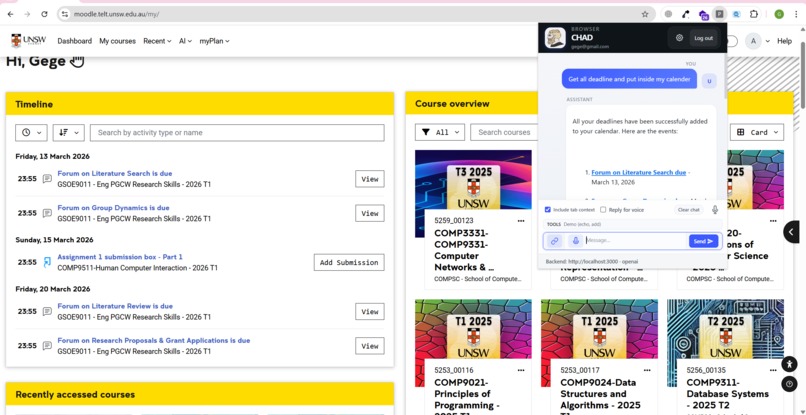Viewport: 806px width, 415px height.
Task: Clear chat in assistant panel
Action: pyautogui.click(x=688, y=210)
